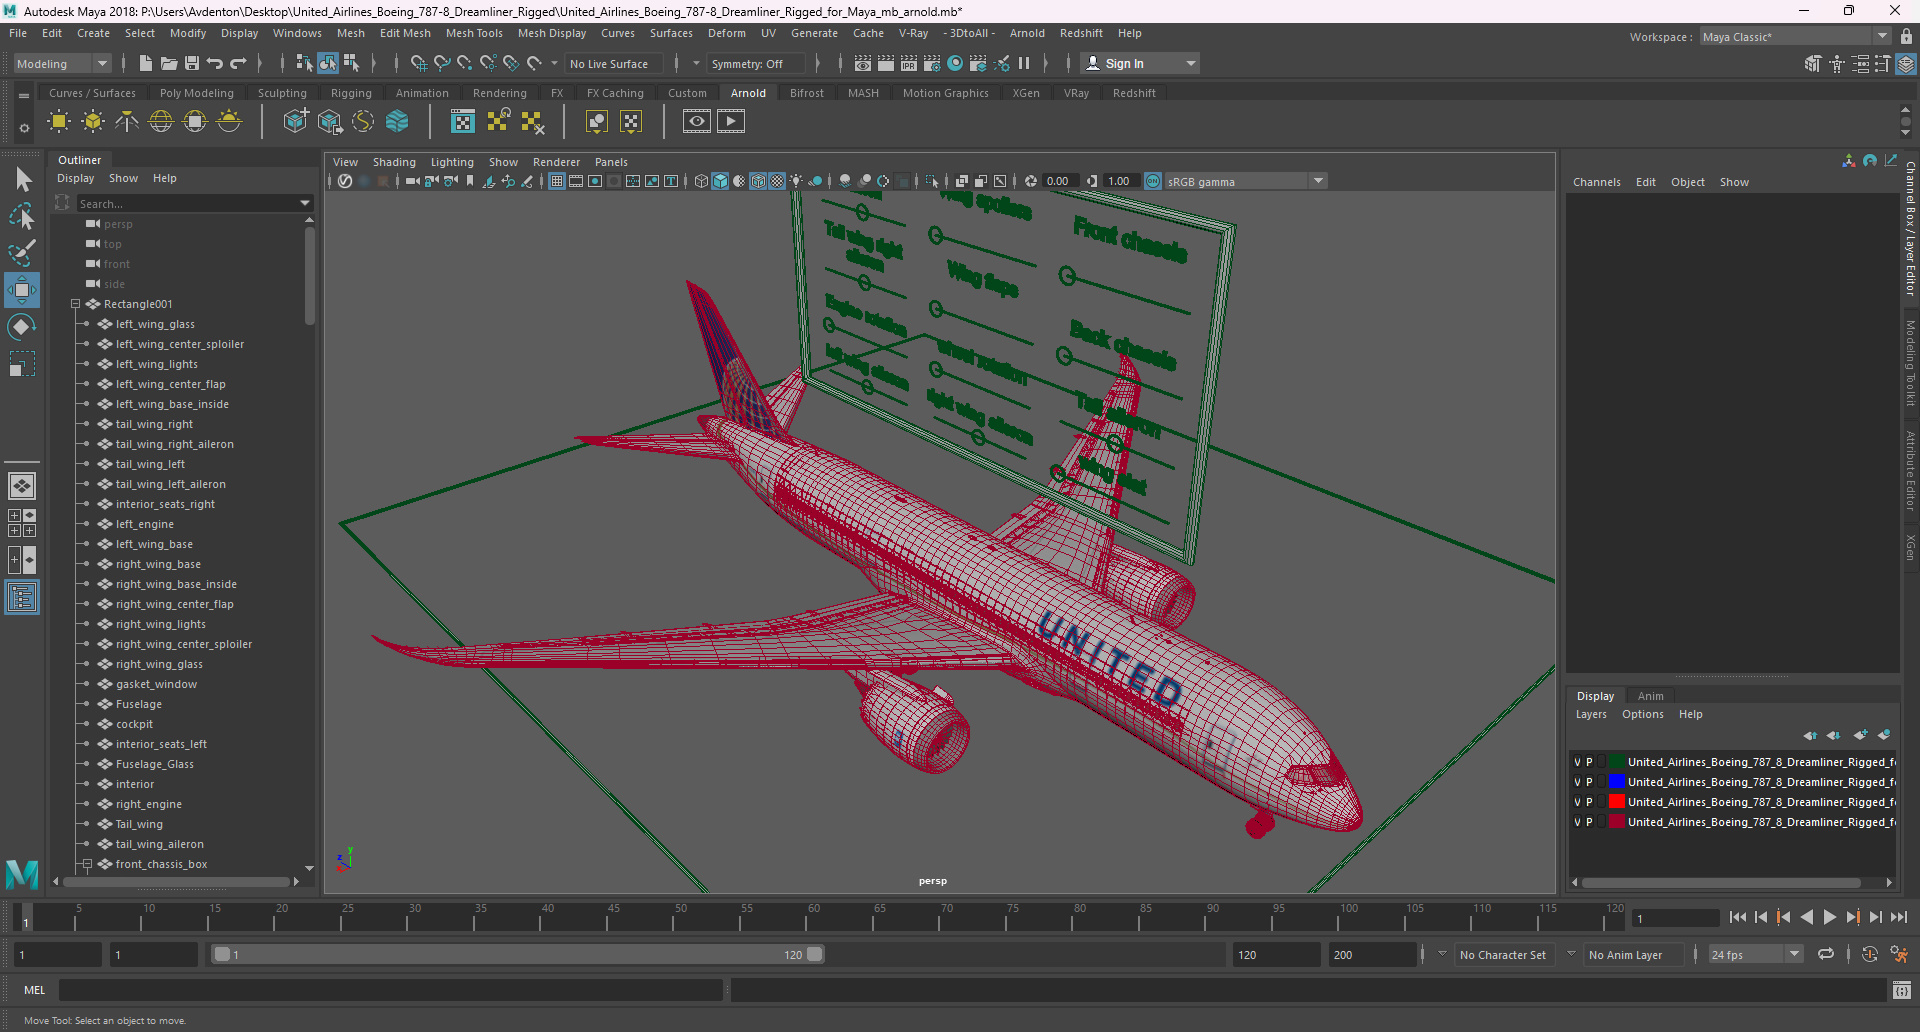Switch to four-view panel layout
Viewport: 1920px width, 1032px height.
click(22, 523)
